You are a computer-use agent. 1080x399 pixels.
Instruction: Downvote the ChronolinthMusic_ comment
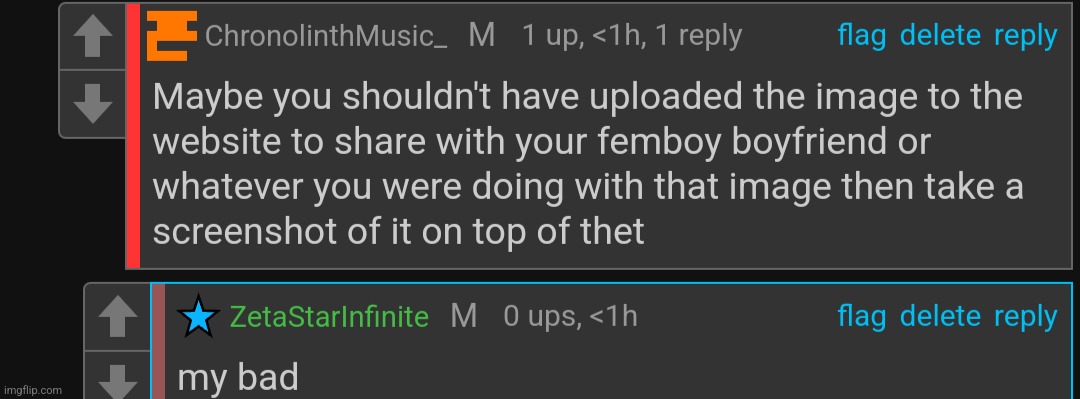pyautogui.click(x=92, y=103)
